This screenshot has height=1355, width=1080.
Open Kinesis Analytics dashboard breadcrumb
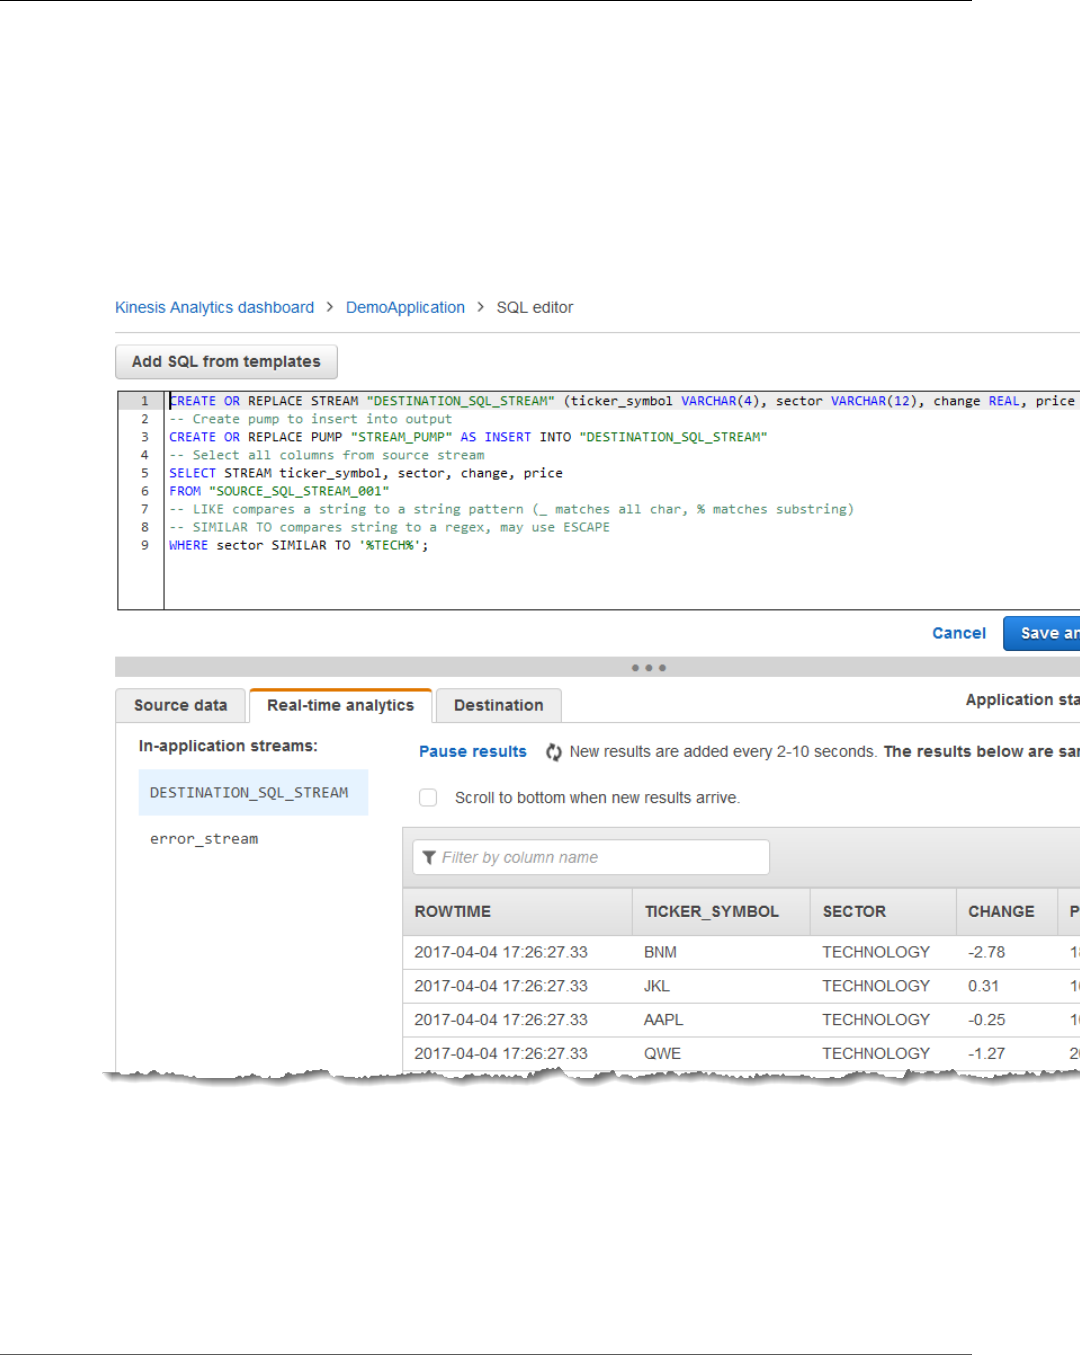point(214,307)
